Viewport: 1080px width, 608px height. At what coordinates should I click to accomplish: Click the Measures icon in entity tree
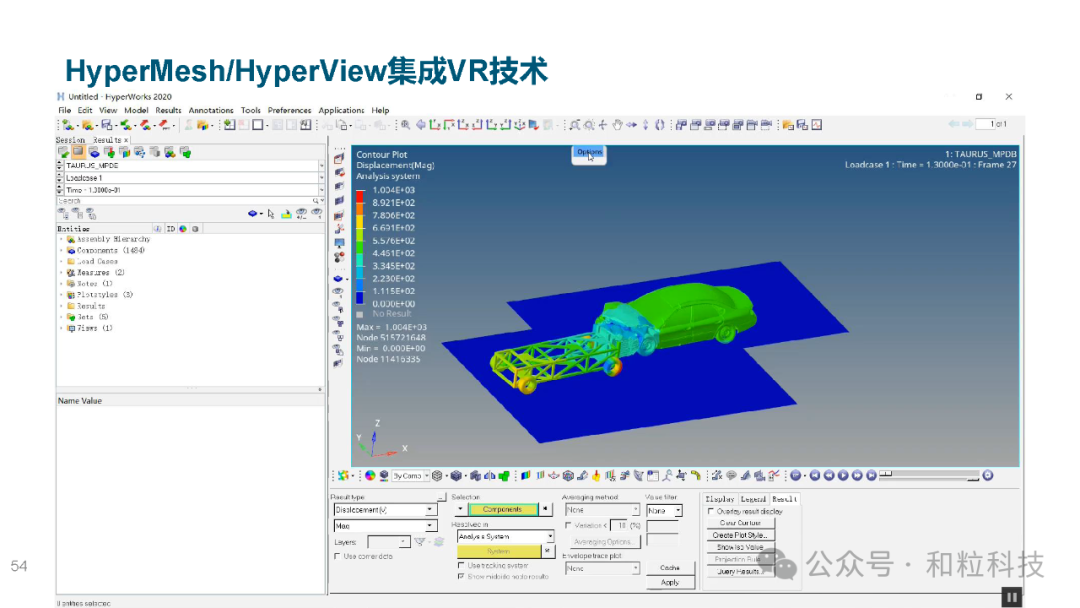point(71,273)
